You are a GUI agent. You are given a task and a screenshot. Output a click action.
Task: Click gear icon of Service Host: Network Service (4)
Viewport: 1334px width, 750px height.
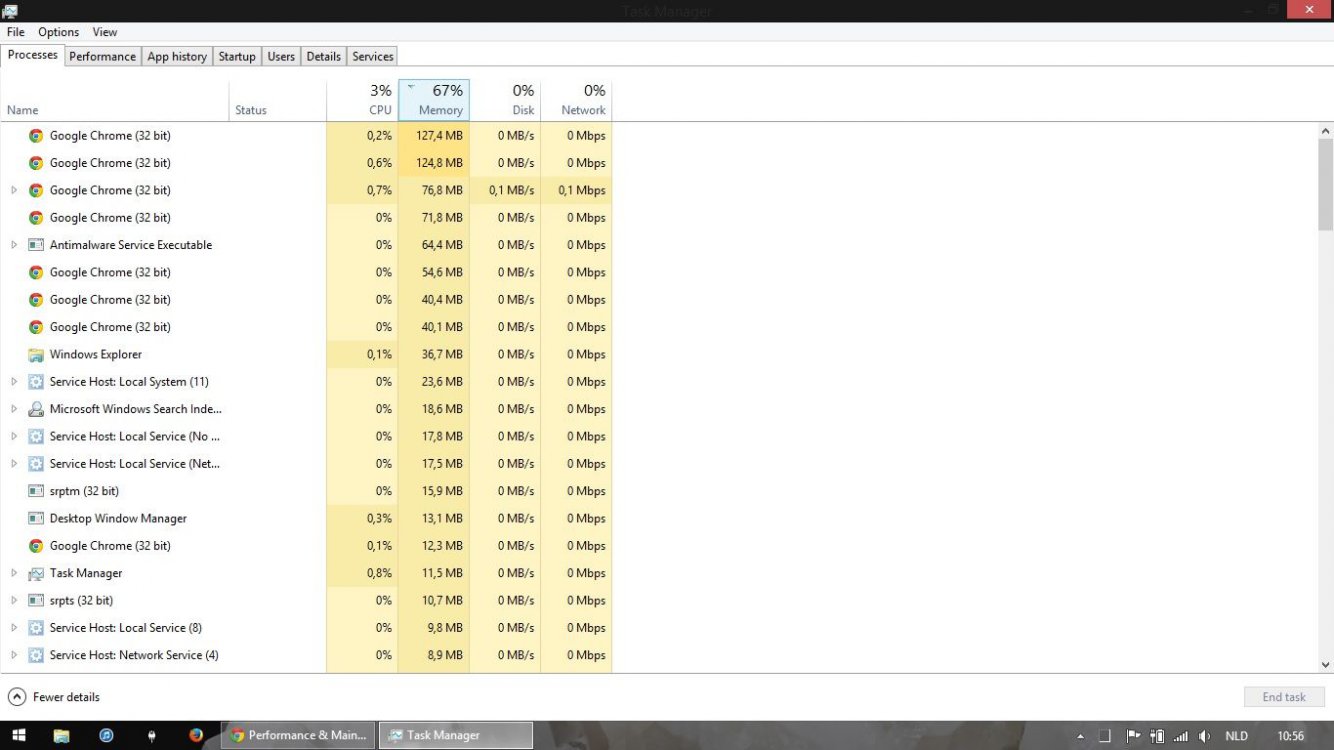[36, 655]
